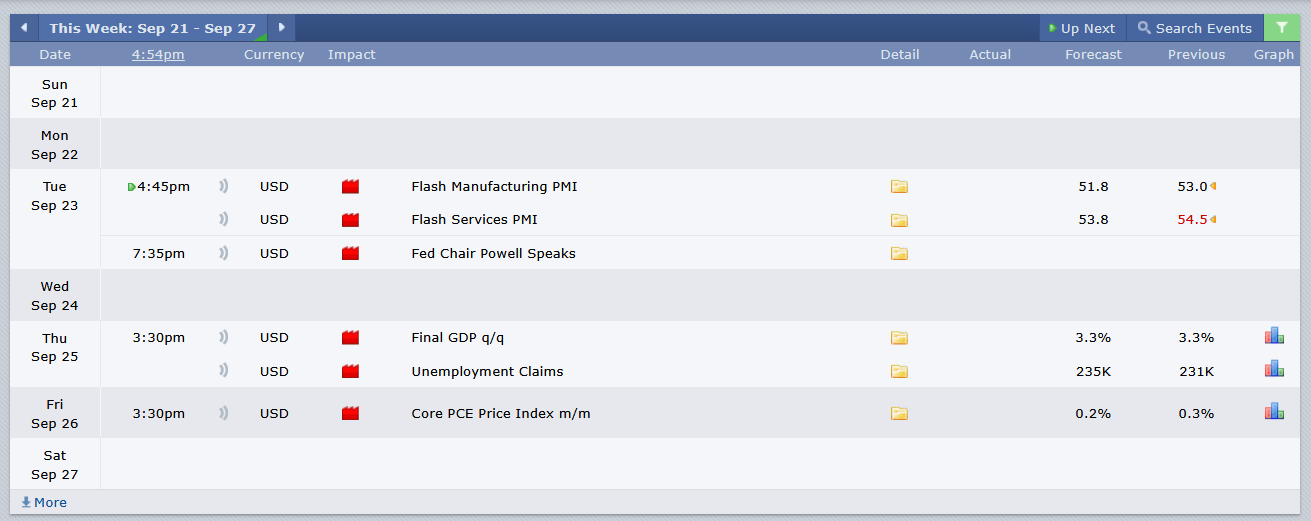The width and height of the screenshot is (1311, 521).
Task: Show graph for Unemployment Claims
Action: [1273, 370]
